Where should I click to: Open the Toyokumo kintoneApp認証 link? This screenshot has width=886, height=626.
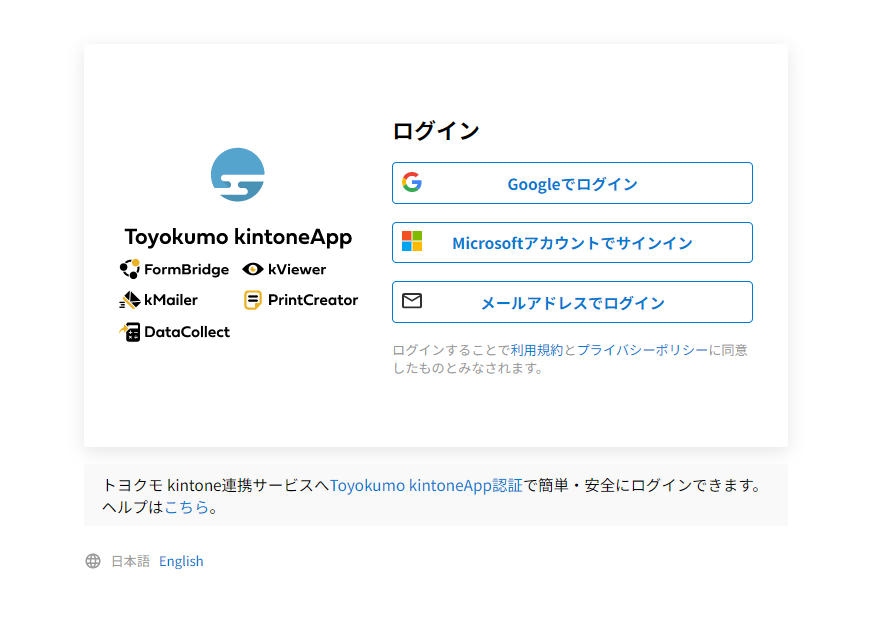pyautogui.click(x=426, y=485)
